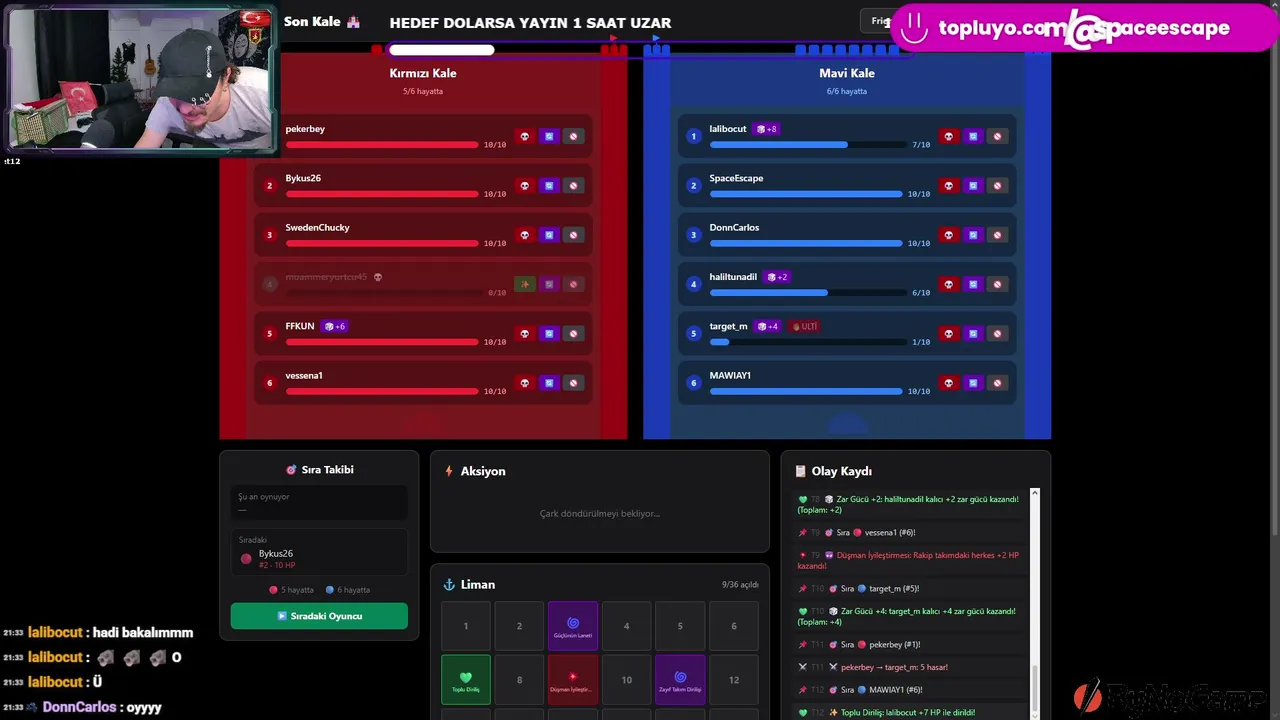Click the refresh icon for SpaceEscape

click(x=973, y=185)
